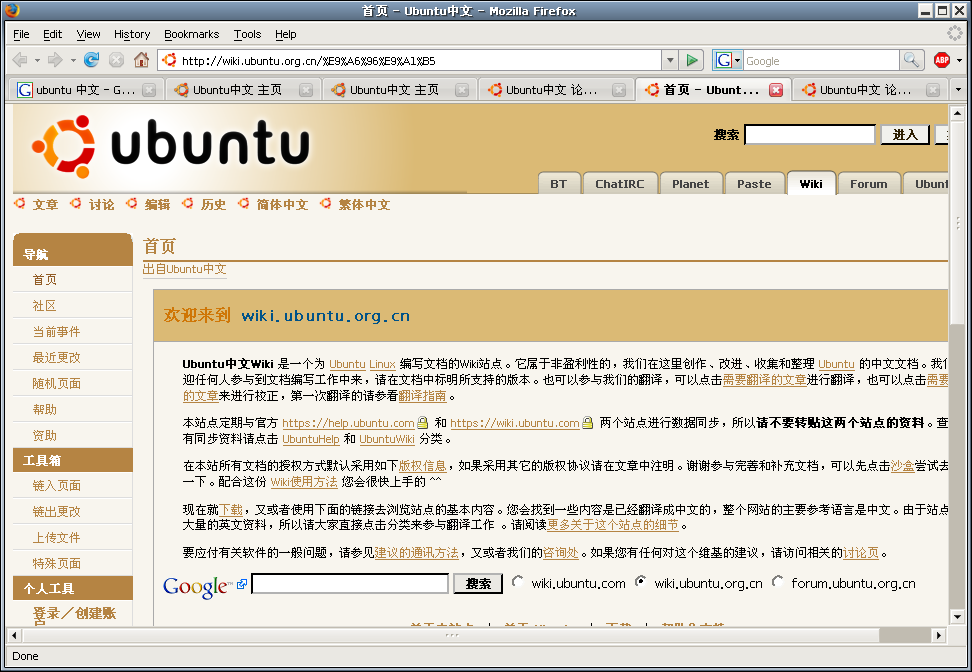
Task: Click the icon beside 历史 link
Action: 187,203
